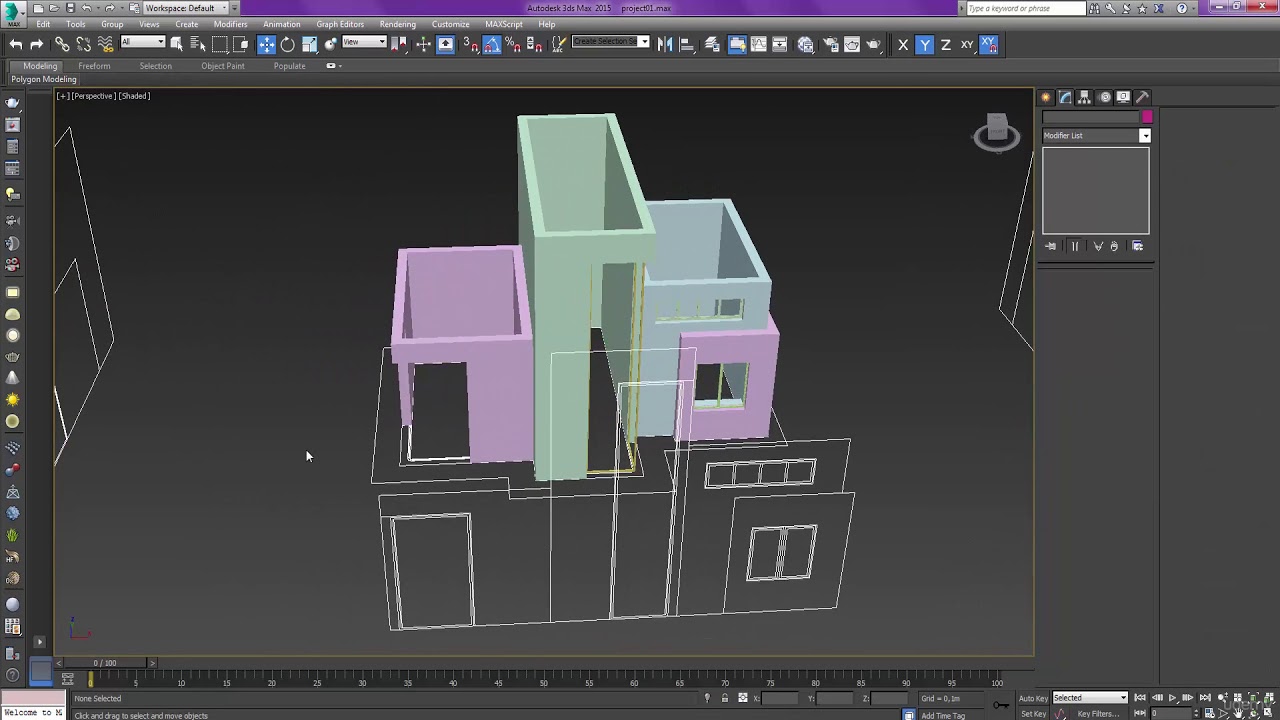Select the Link tool in main toolbar
Viewport: 1280px width, 720px height.
62,44
